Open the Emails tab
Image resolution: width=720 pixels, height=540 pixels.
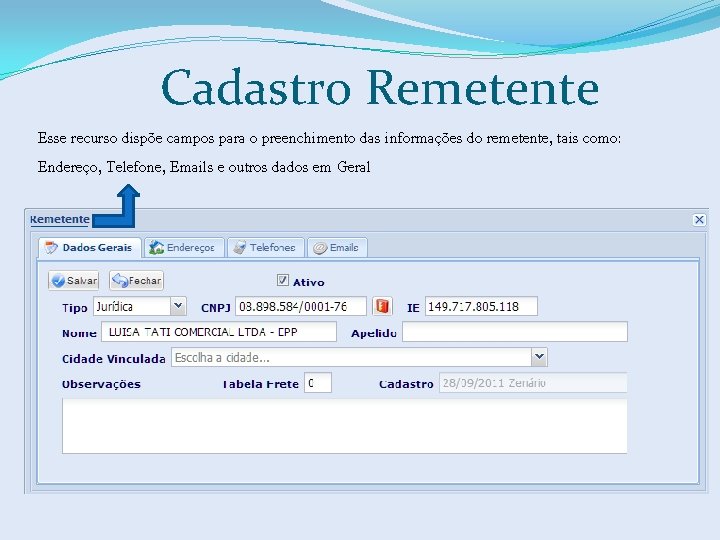[x=337, y=248]
